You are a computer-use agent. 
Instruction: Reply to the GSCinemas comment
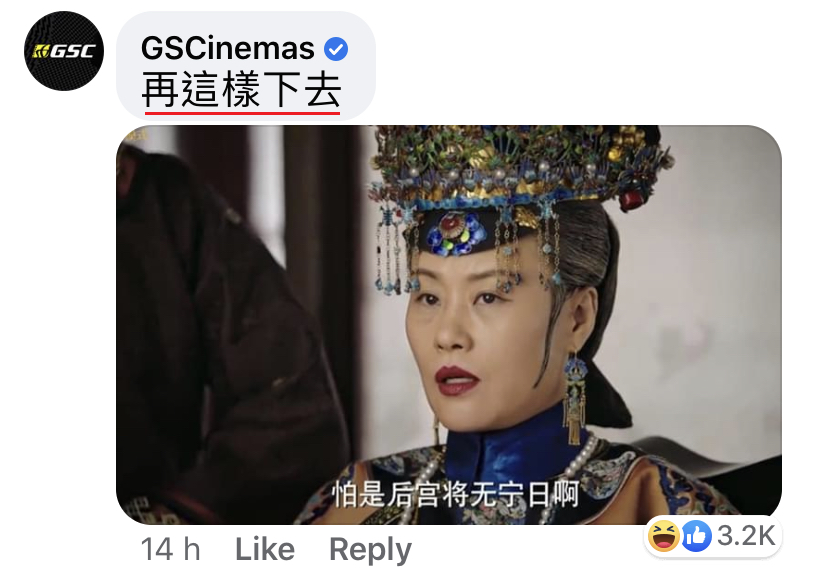click(x=370, y=550)
